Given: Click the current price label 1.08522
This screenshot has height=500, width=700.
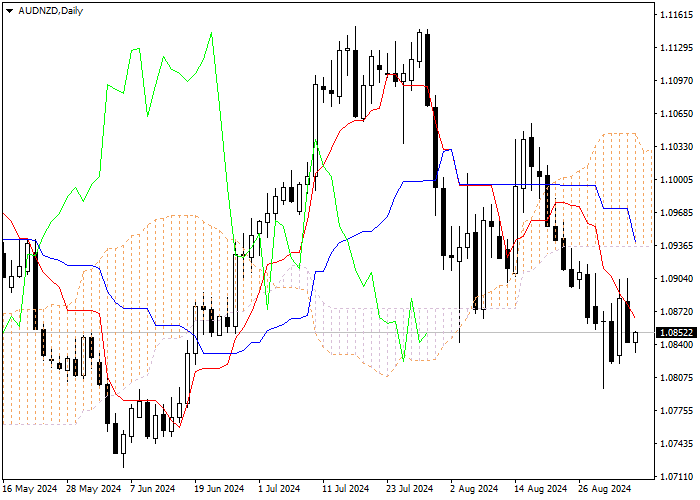Looking at the screenshot, I should 676,333.
